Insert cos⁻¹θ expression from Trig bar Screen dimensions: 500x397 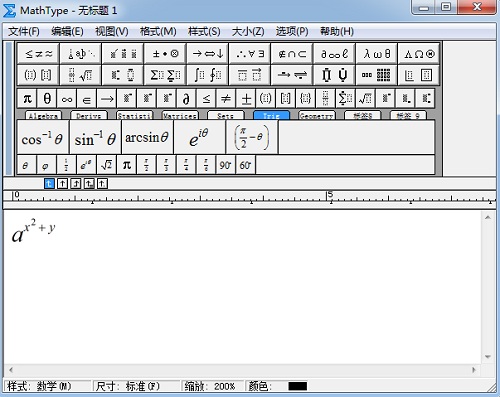42,137
